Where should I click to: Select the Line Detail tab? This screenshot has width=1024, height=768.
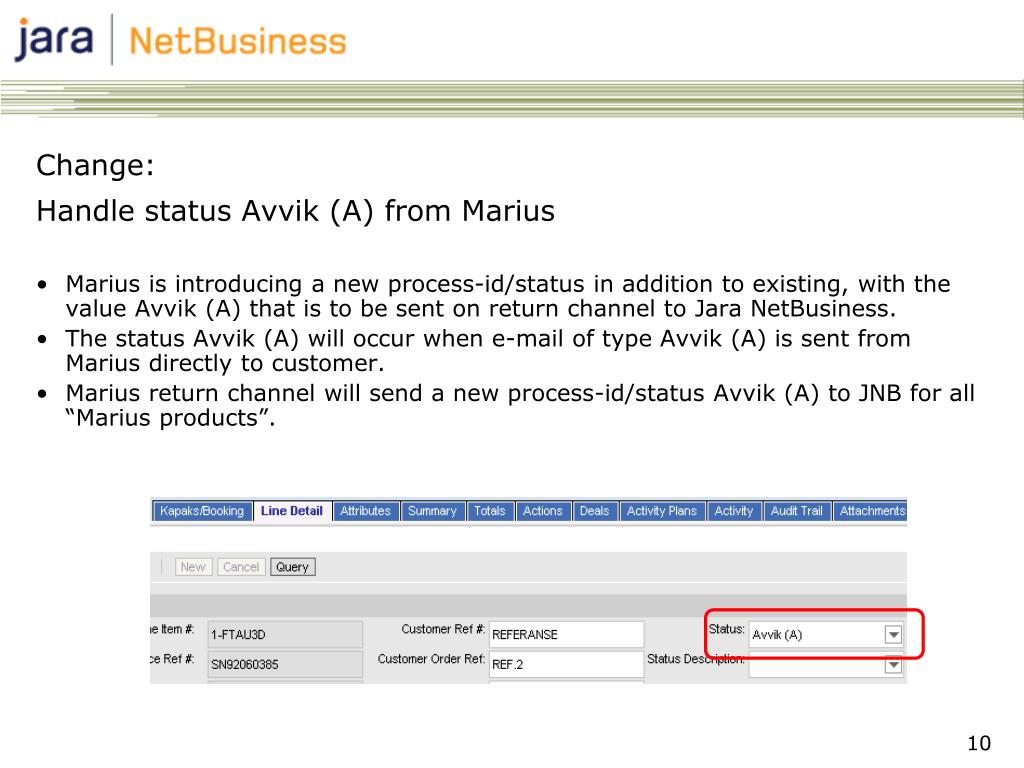click(x=292, y=511)
